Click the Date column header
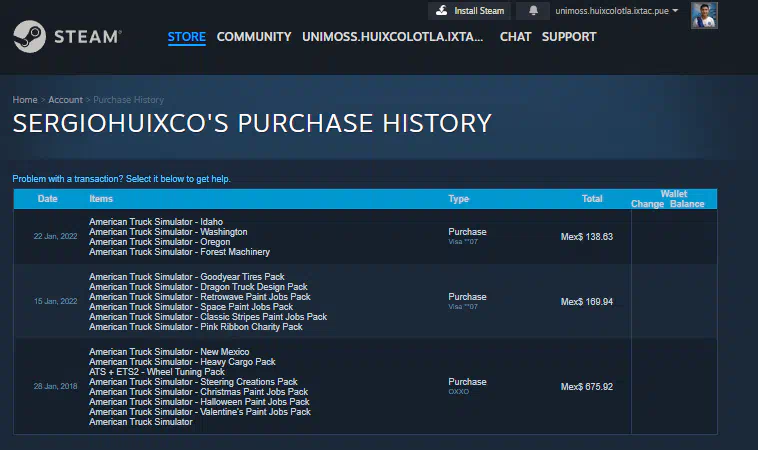 [47, 199]
